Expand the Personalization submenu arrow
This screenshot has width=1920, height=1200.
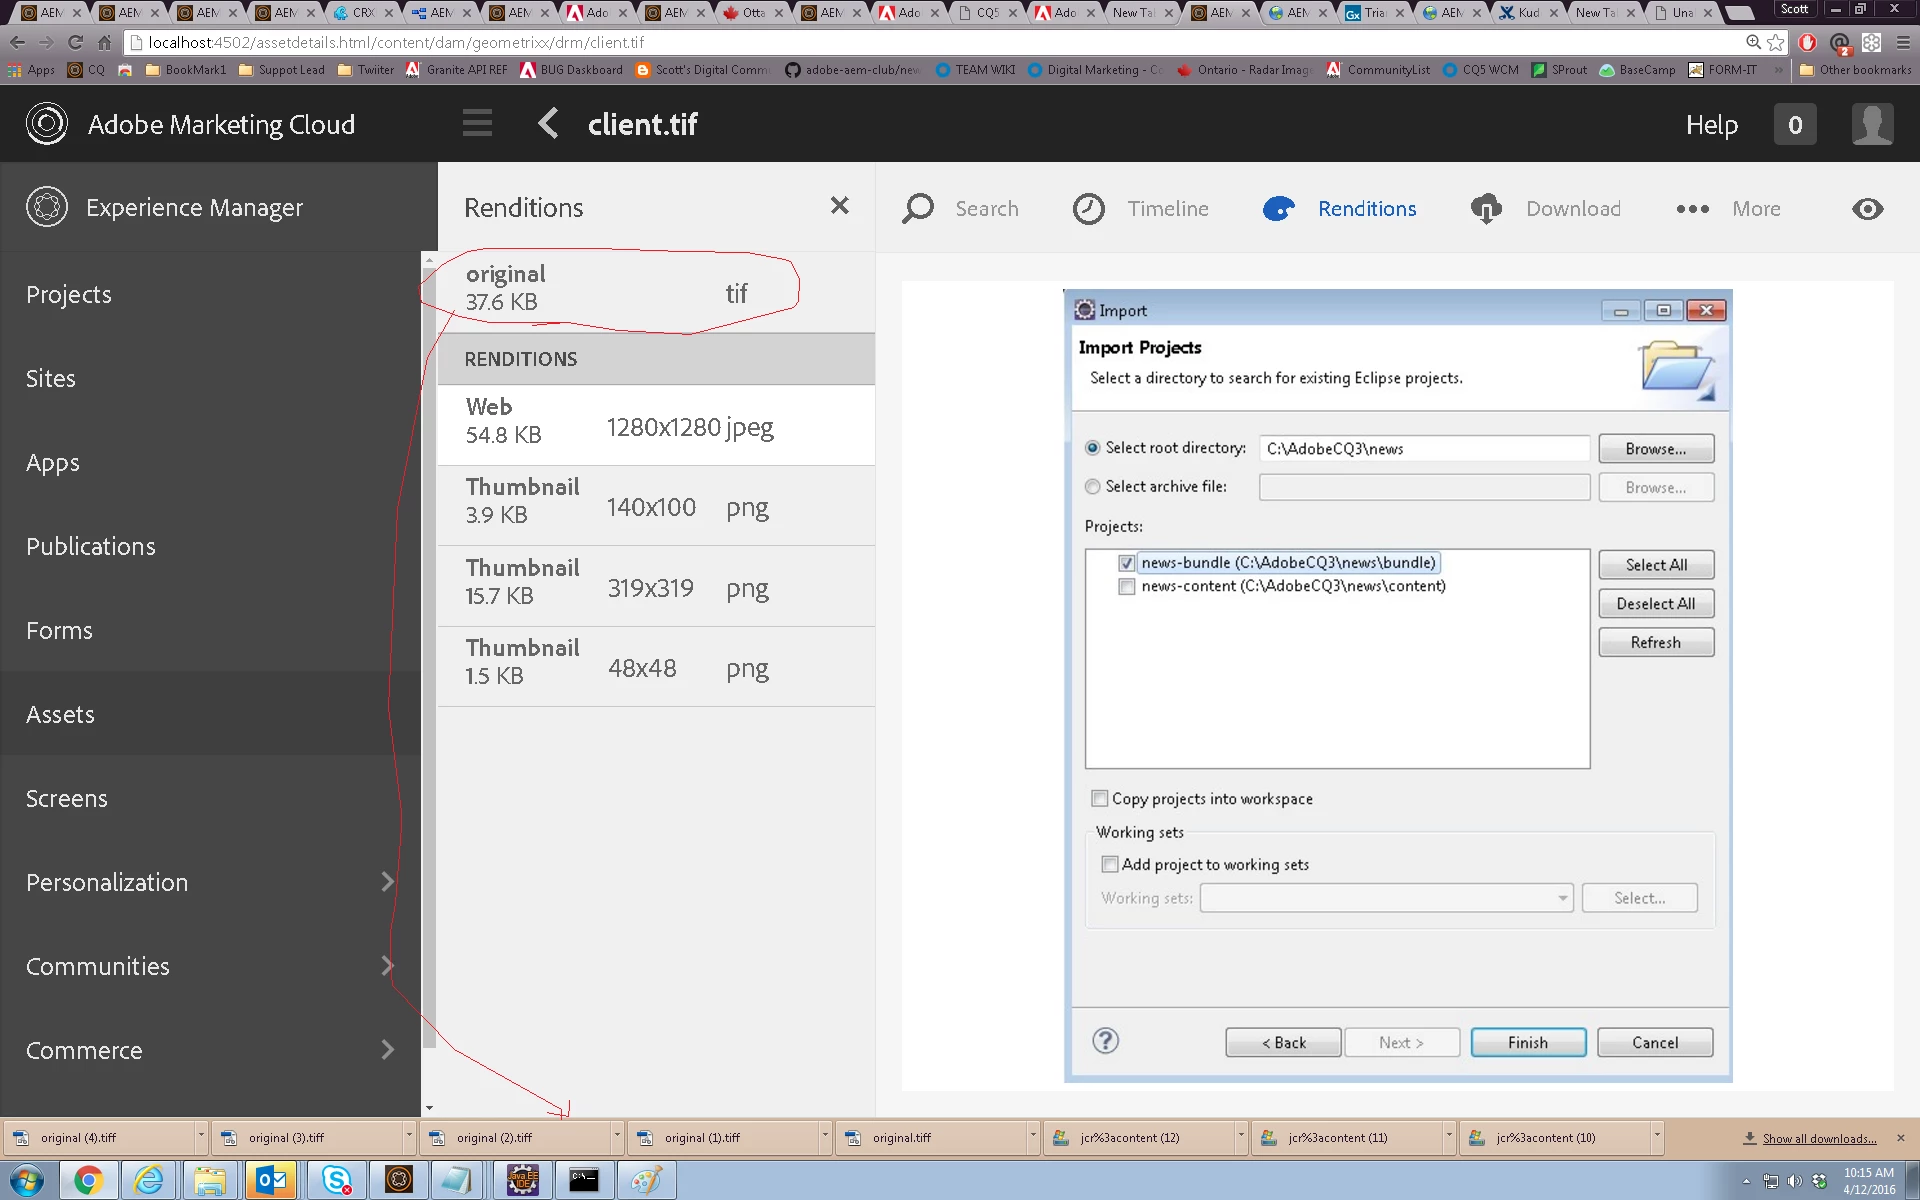(388, 881)
